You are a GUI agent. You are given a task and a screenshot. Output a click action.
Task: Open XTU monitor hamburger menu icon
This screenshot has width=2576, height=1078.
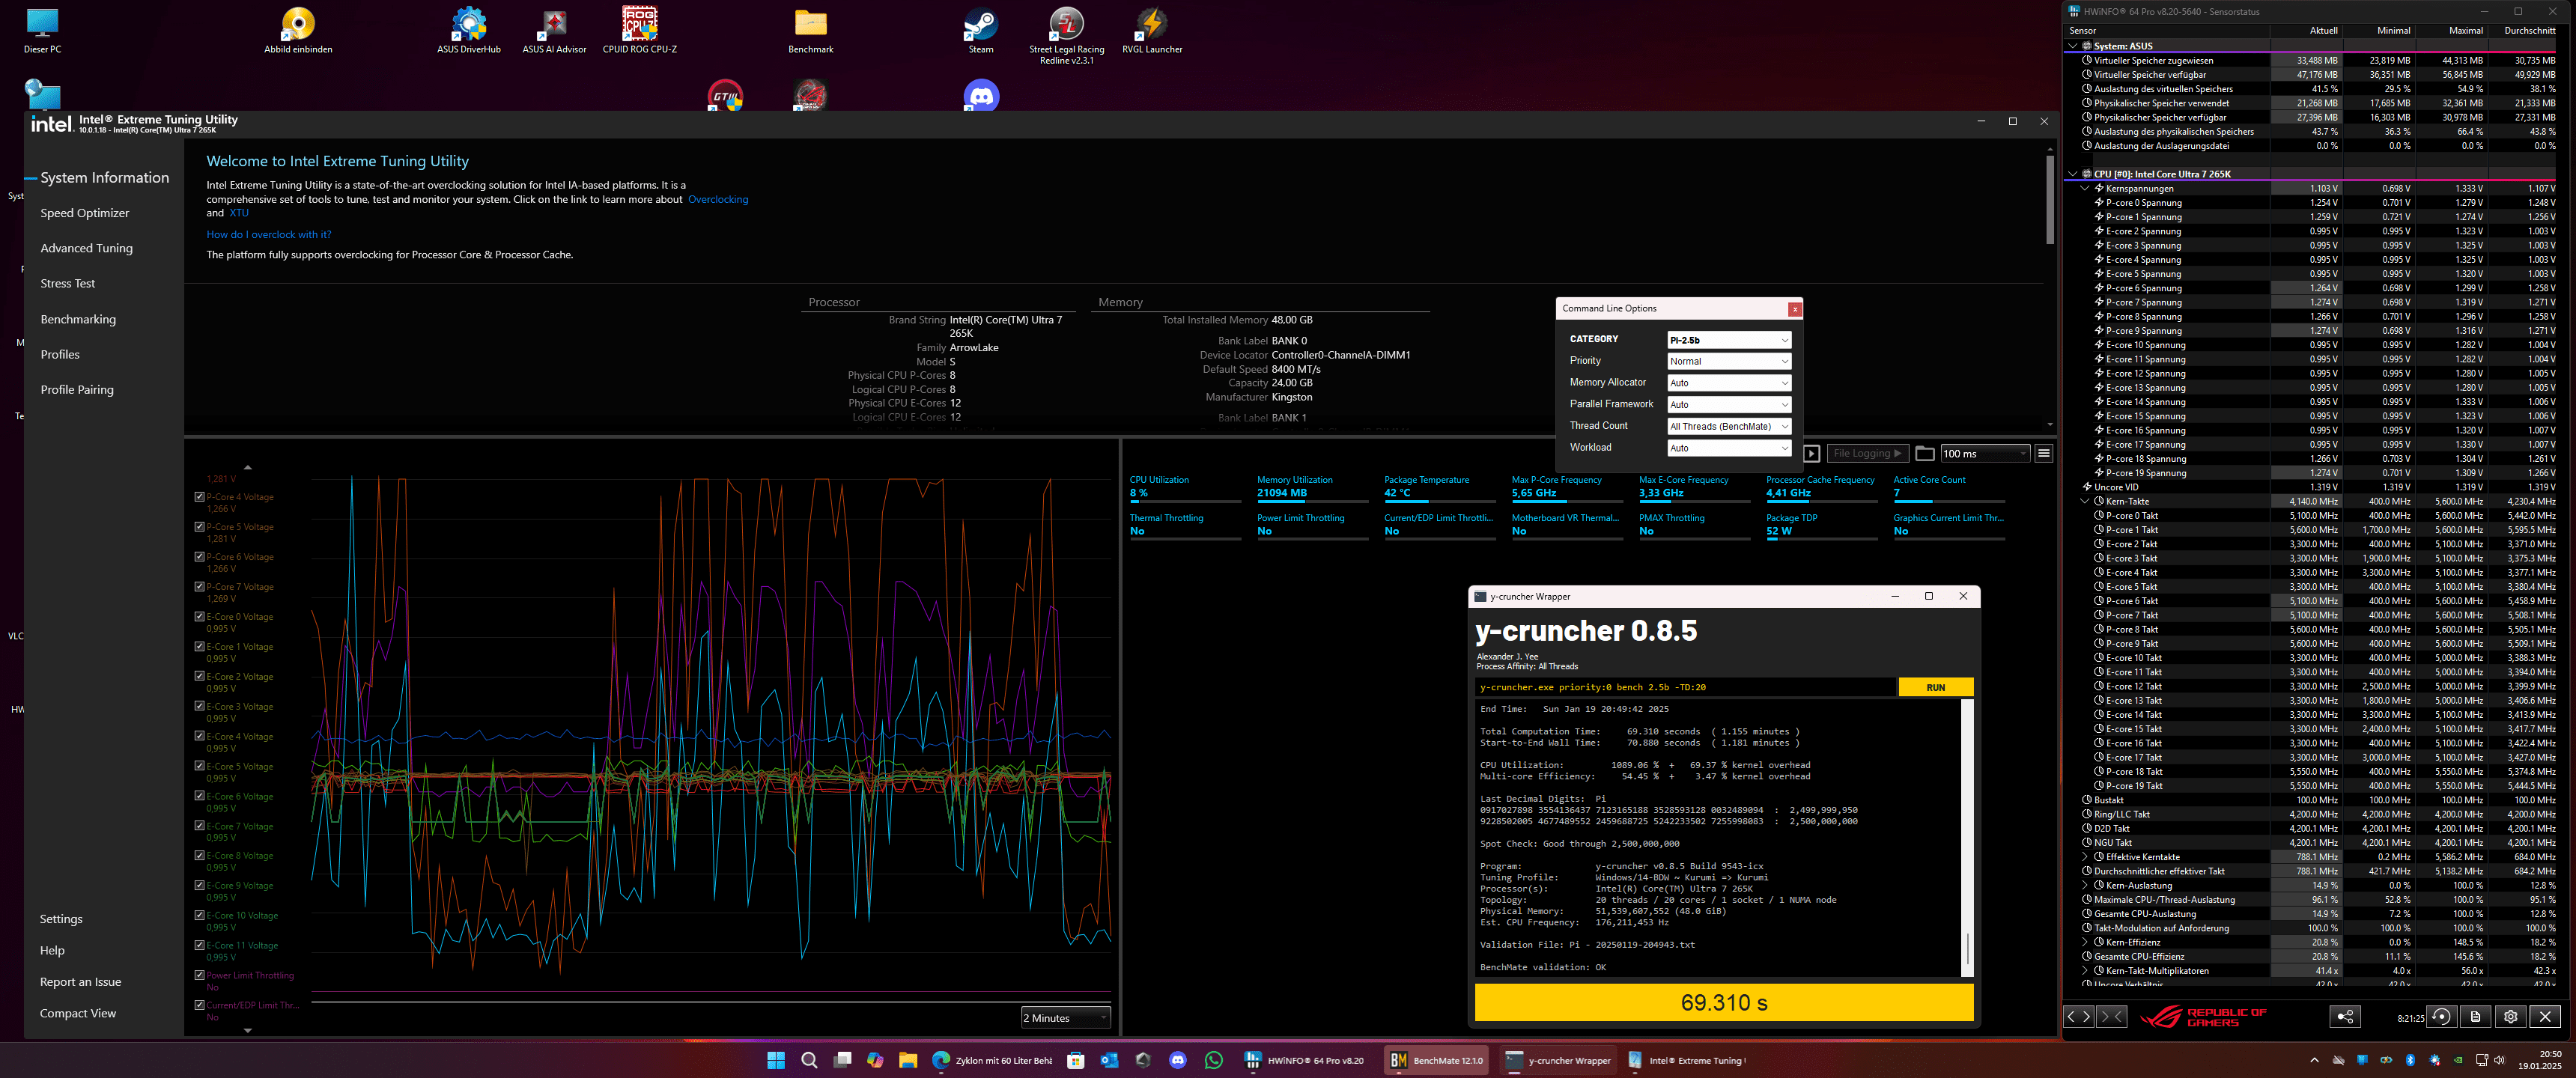[2044, 453]
